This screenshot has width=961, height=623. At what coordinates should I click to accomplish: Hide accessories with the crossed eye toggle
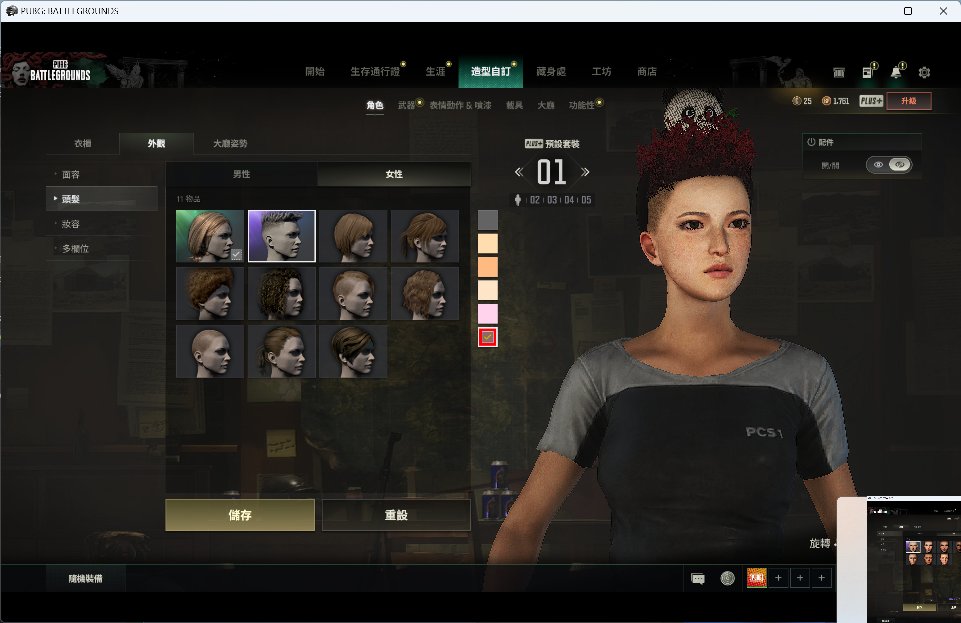[900, 165]
